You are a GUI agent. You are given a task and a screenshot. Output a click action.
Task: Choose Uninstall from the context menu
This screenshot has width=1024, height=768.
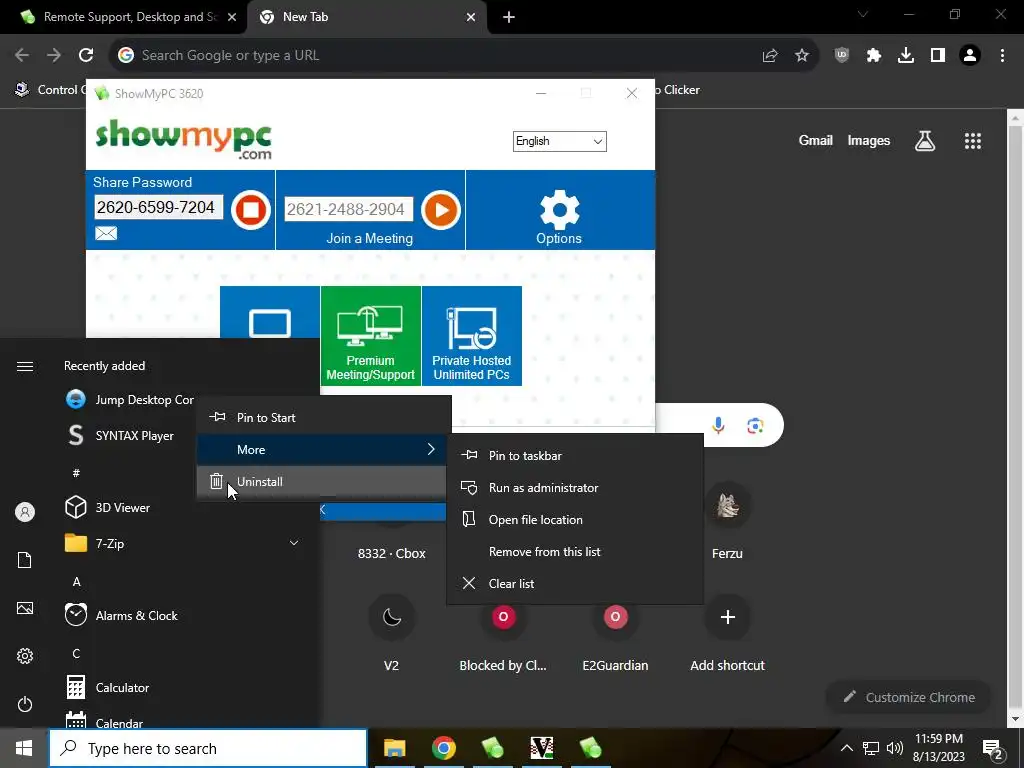(323, 481)
